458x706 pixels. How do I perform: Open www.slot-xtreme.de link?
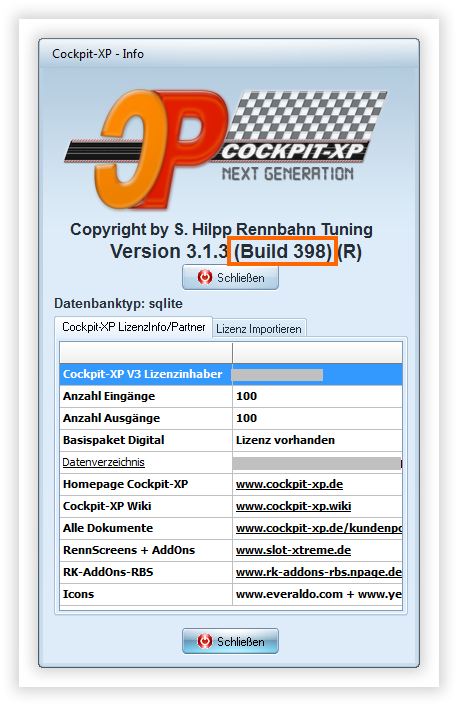point(293,550)
